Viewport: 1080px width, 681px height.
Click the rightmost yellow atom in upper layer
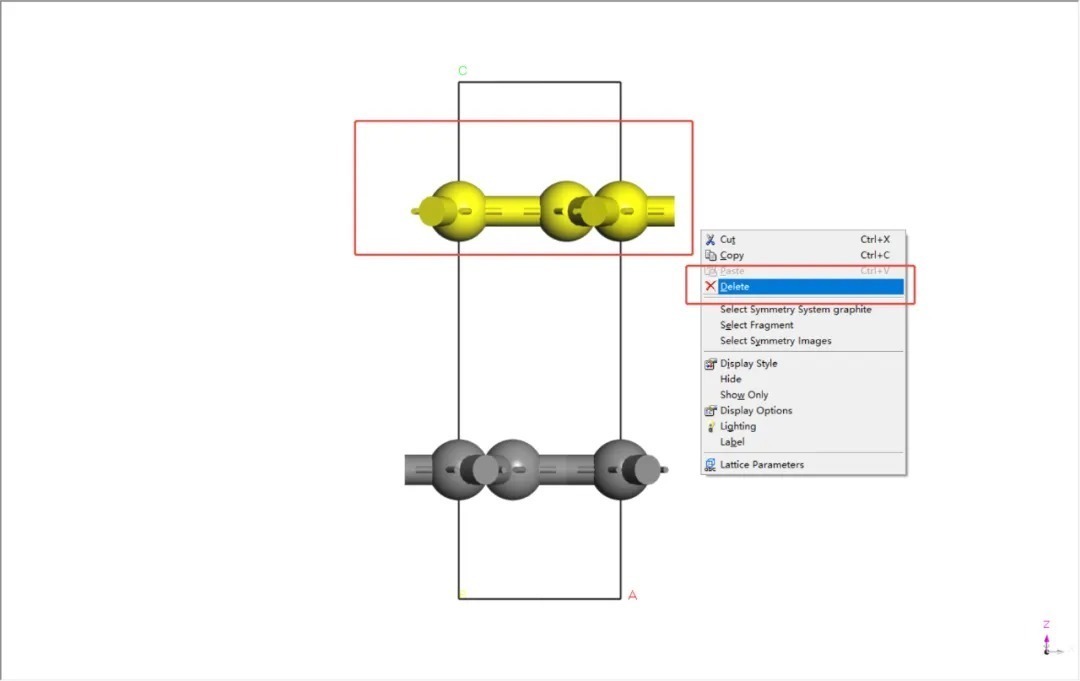620,210
